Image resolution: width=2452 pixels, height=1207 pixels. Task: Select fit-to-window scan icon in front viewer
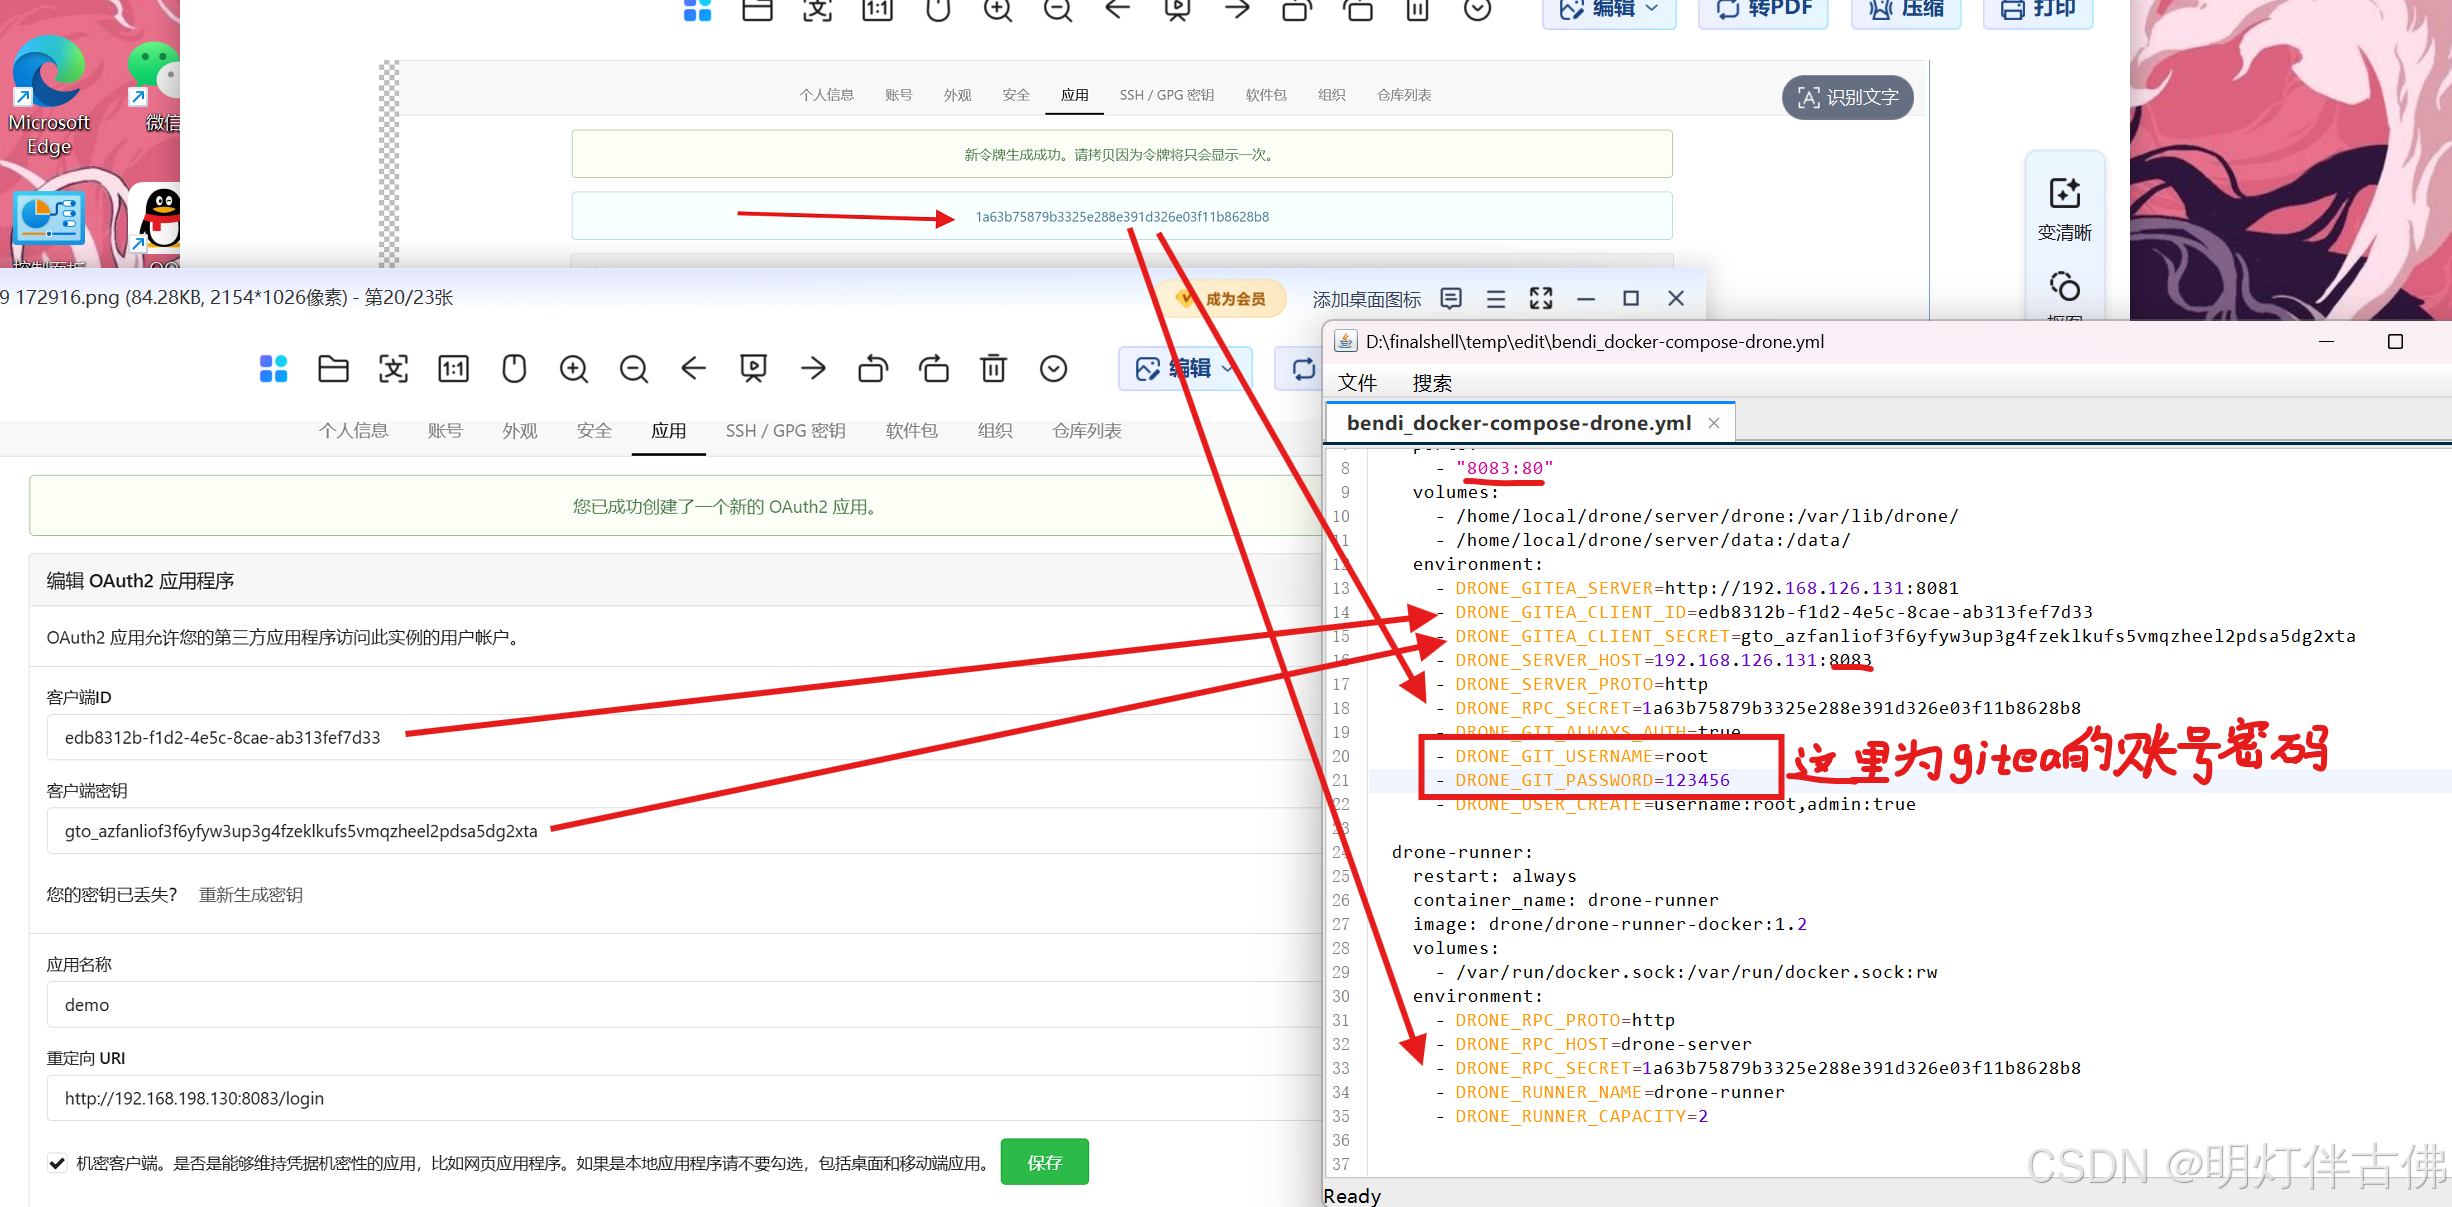click(x=393, y=369)
